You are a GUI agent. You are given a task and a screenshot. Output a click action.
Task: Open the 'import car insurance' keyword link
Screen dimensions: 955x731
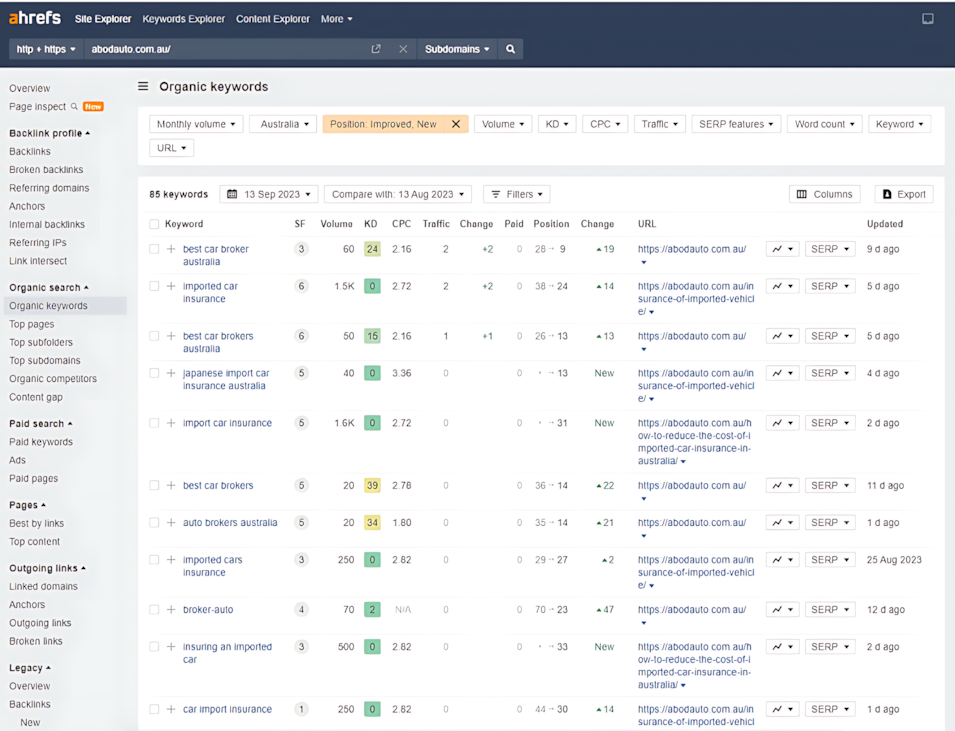(227, 423)
